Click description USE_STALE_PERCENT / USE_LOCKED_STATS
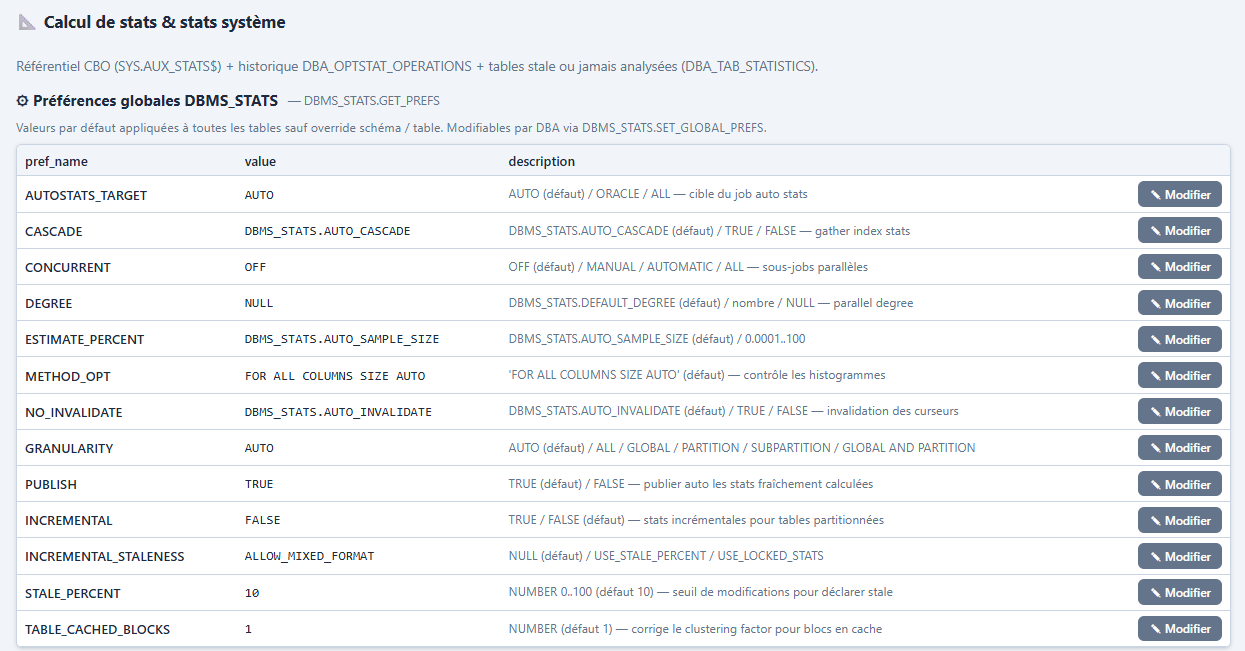This screenshot has width=1245, height=651. [x=666, y=556]
